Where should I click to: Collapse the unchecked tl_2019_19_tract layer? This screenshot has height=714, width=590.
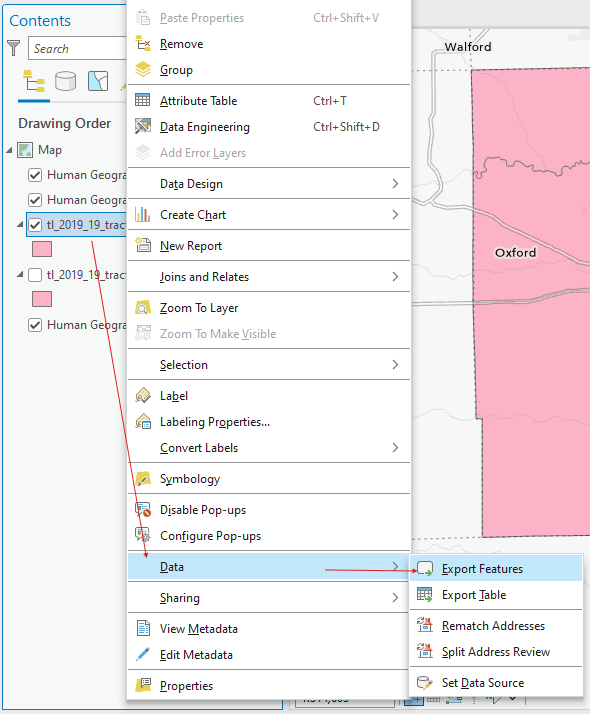coord(20,275)
